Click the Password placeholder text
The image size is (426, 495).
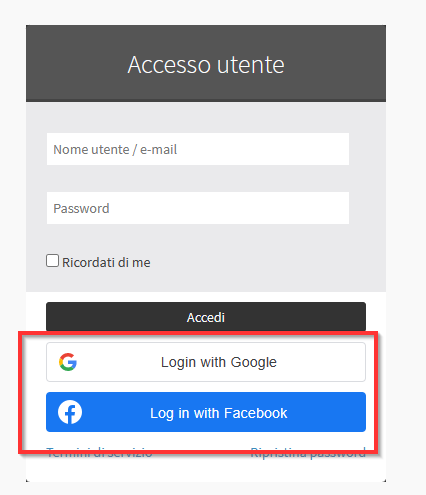pos(81,209)
